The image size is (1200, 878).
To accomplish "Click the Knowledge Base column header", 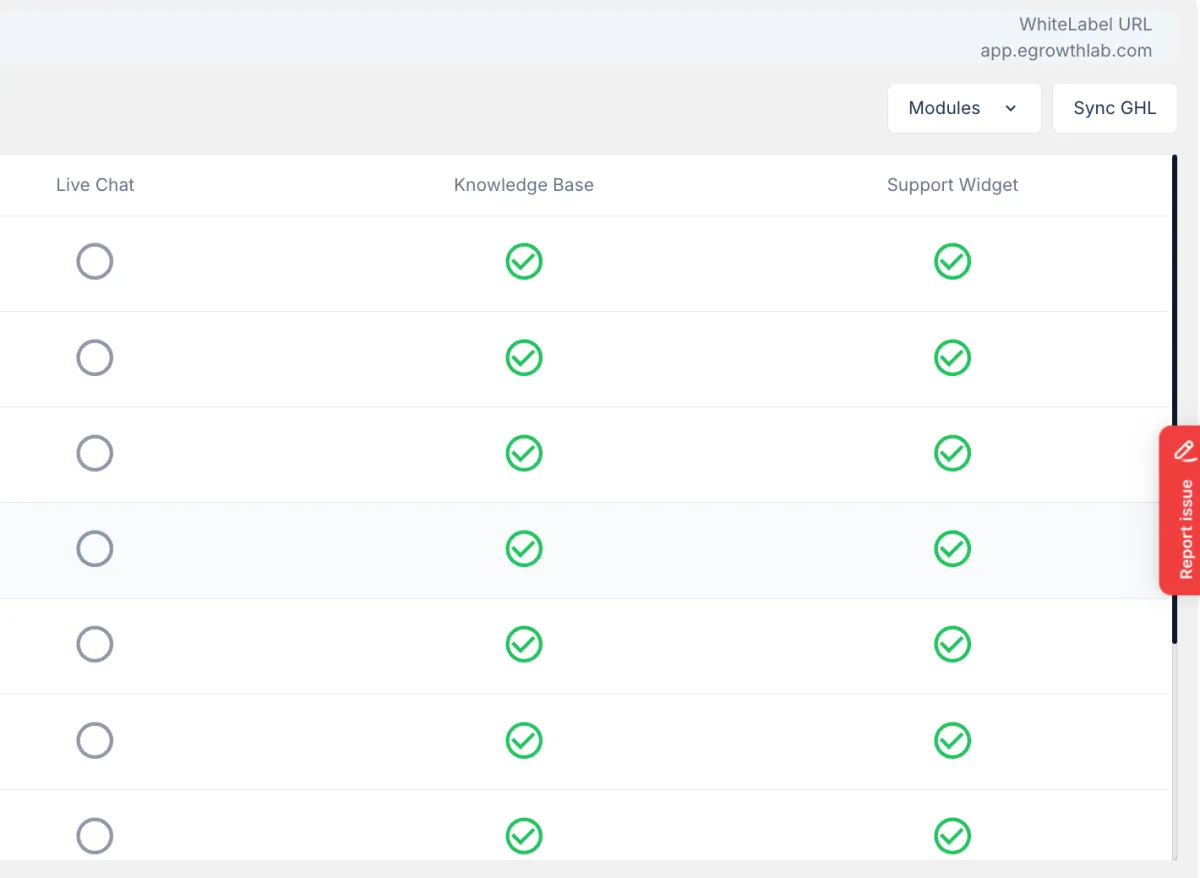I will [524, 185].
